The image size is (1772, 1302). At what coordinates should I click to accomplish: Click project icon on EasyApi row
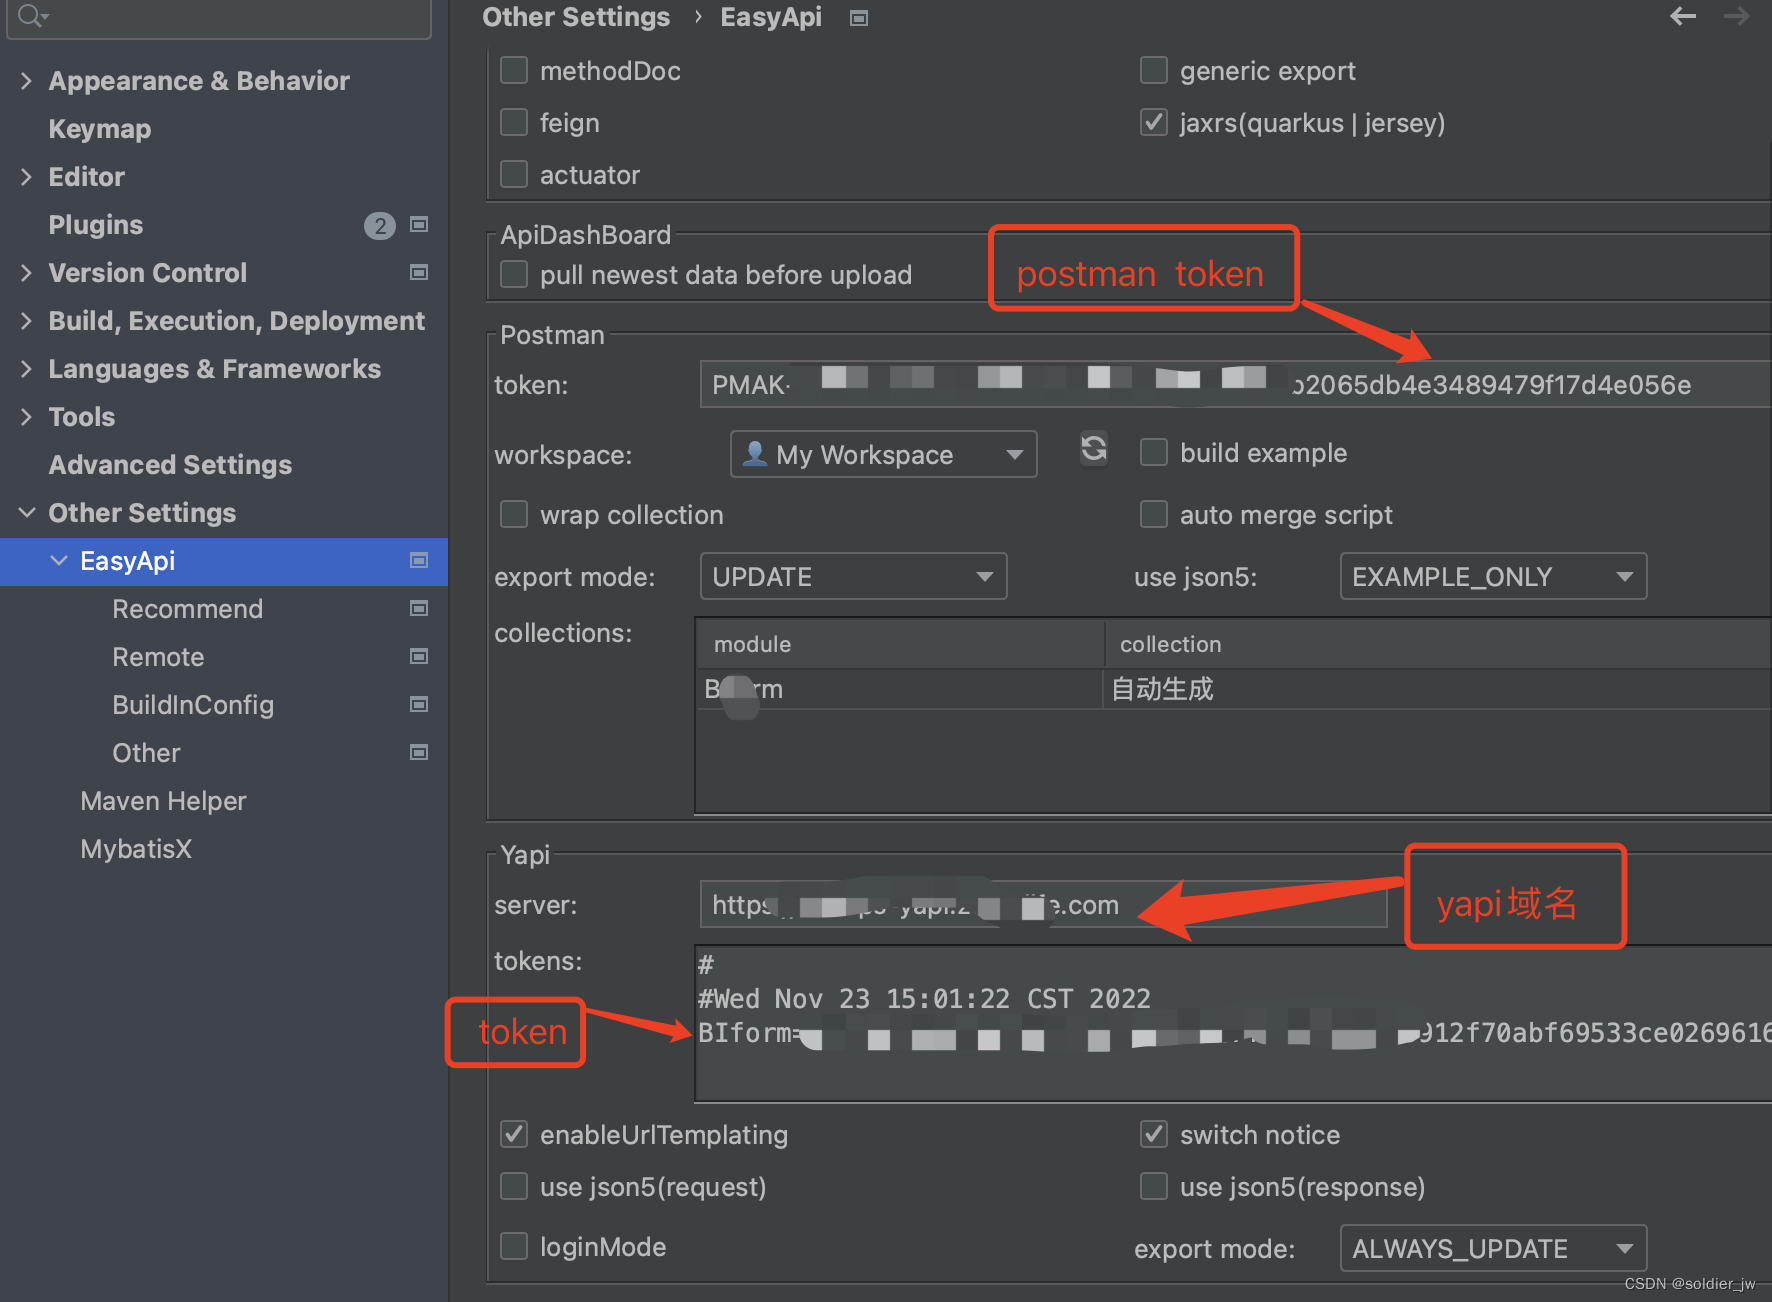coord(419,560)
